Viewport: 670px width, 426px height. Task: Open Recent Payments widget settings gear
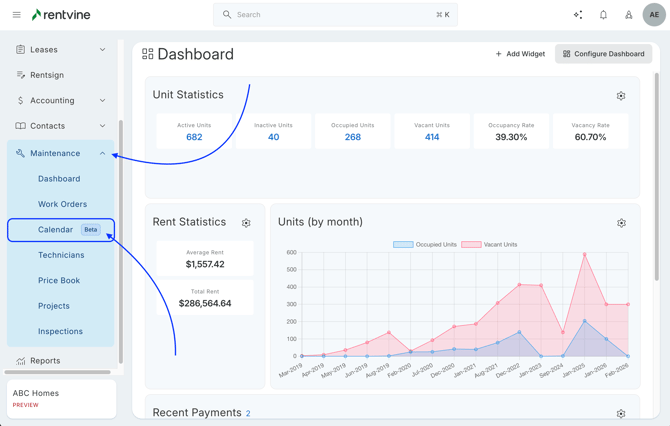(621, 413)
